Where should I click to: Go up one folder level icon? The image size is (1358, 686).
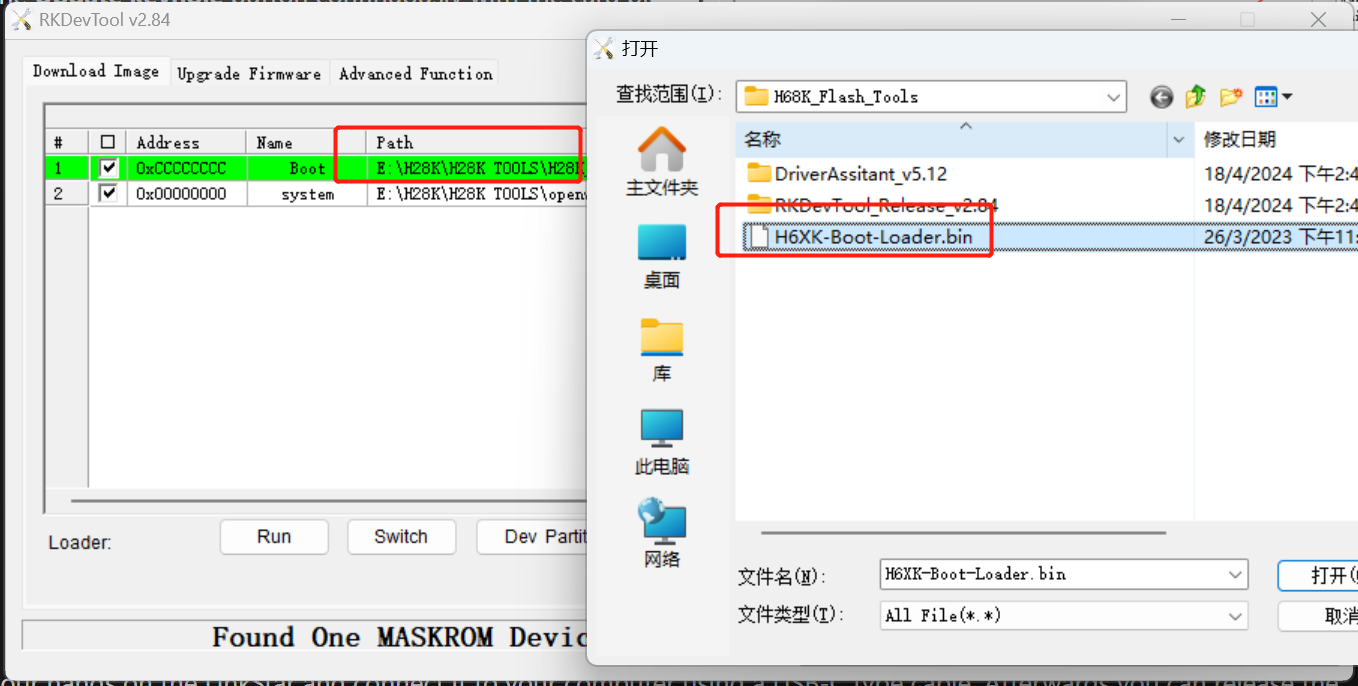click(1196, 97)
